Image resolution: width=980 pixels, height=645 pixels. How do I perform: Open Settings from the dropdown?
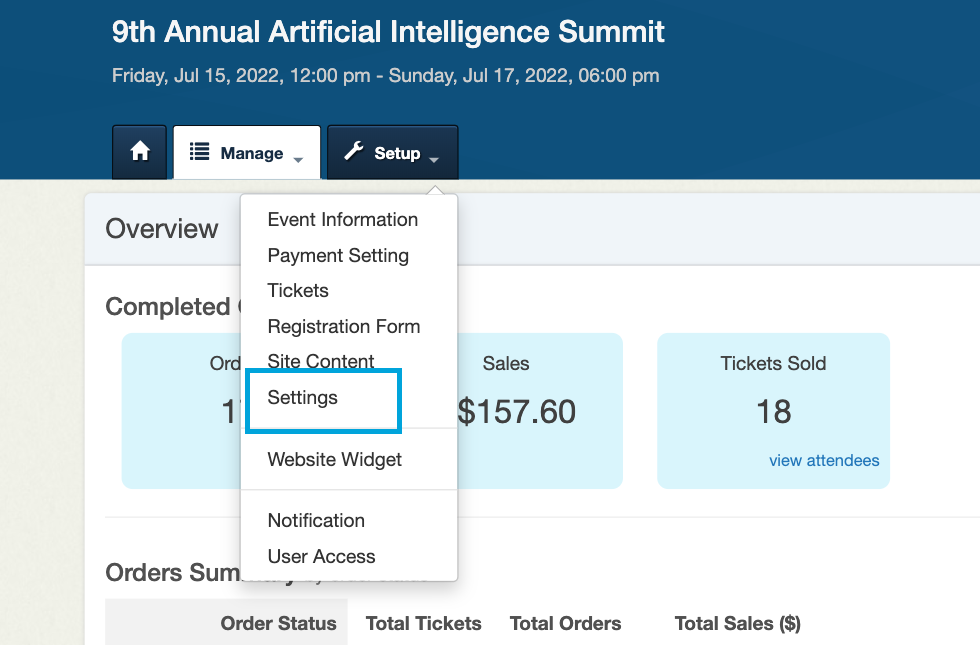tap(302, 398)
